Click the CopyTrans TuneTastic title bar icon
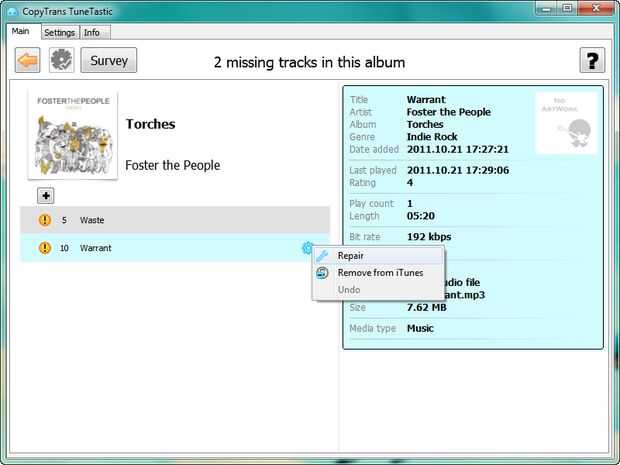Image resolution: width=620 pixels, height=465 pixels. [13, 12]
